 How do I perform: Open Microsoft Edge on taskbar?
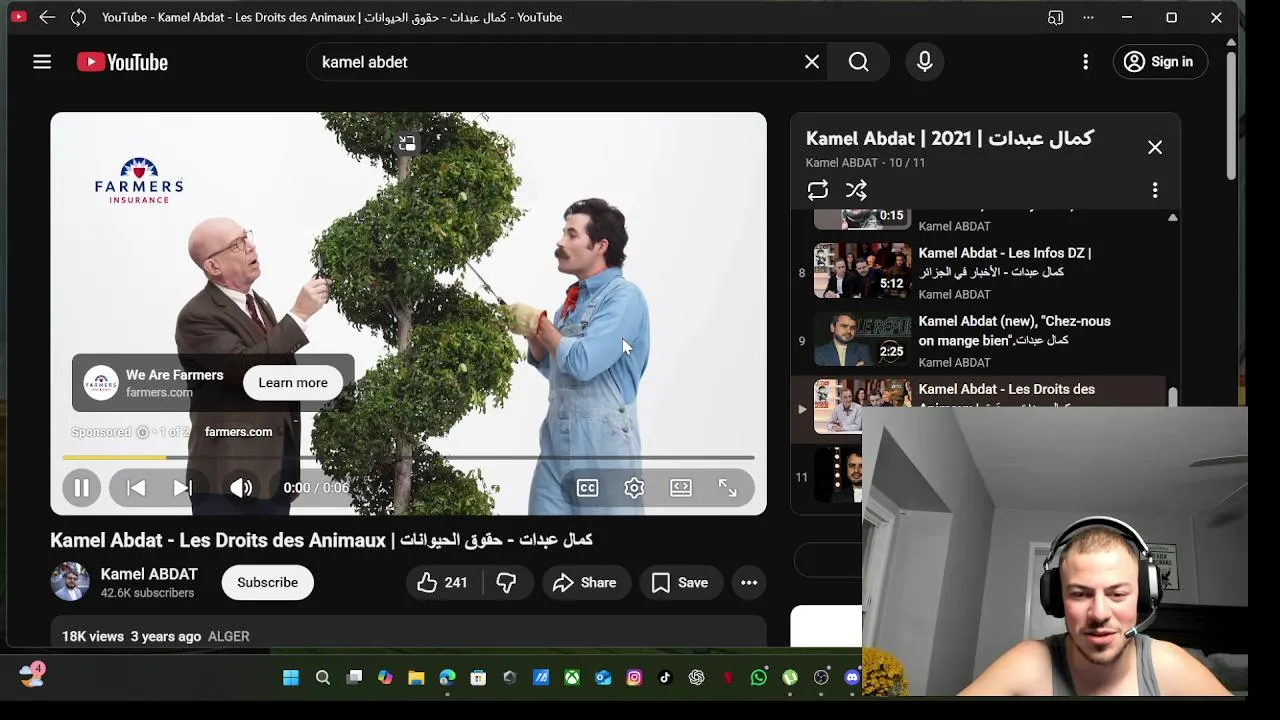tap(447, 678)
